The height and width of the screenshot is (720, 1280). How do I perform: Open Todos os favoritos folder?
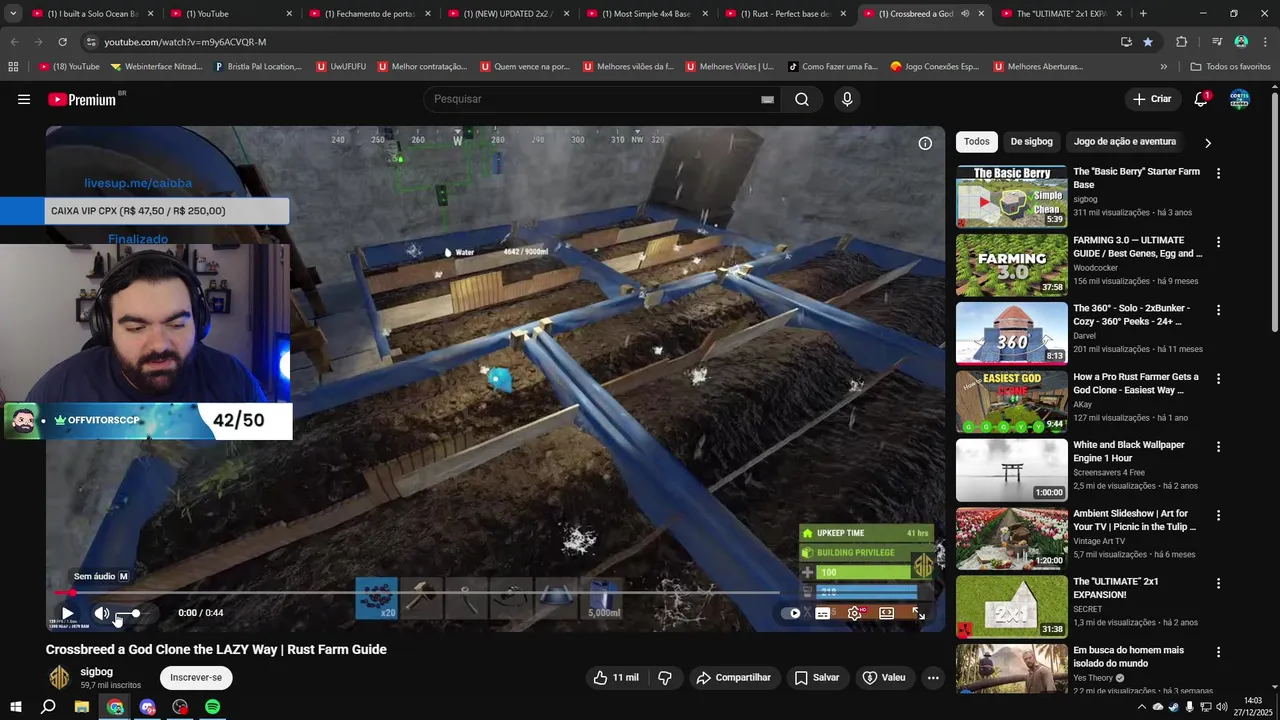point(1230,67)
